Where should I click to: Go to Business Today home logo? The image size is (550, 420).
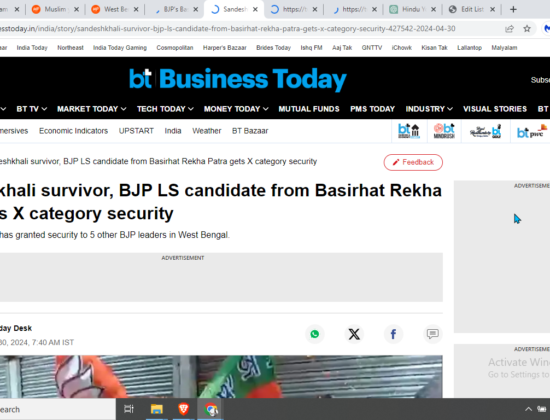pyautogui.click(x=238, y=79)
